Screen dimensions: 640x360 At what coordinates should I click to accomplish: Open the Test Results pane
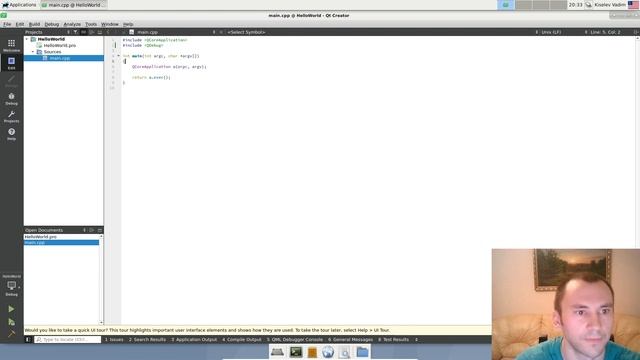coord(393,340)
